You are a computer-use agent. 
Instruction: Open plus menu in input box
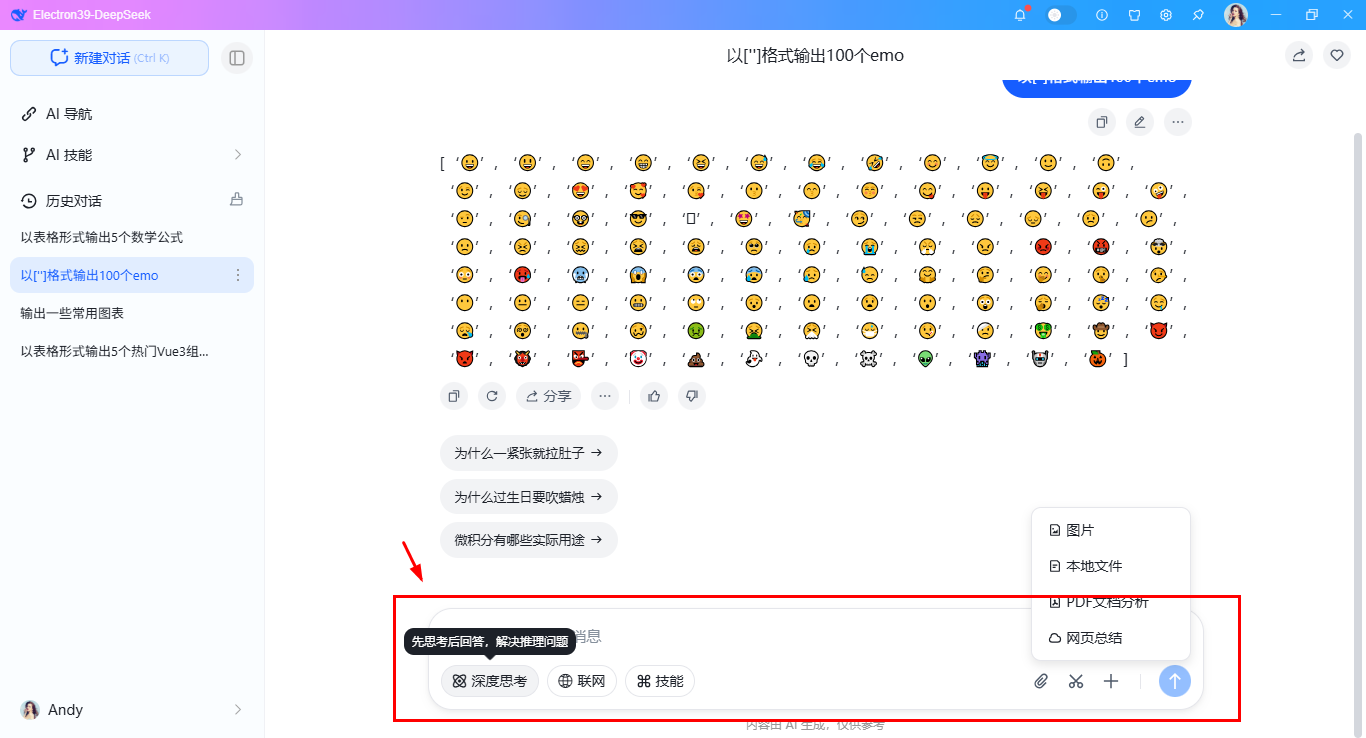[1111, 681]
